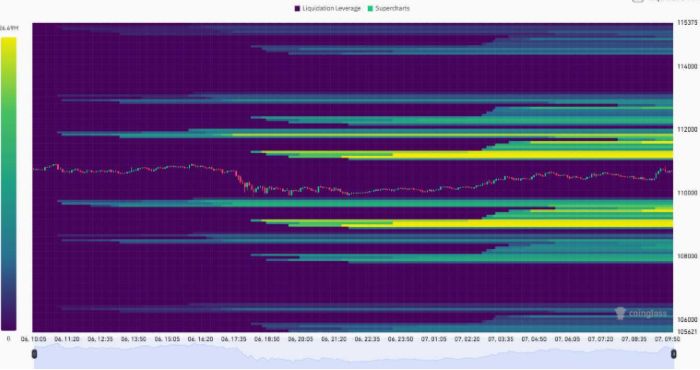Click the 06, 18:50 time axis label
The image size is (700, 370).
267,339
